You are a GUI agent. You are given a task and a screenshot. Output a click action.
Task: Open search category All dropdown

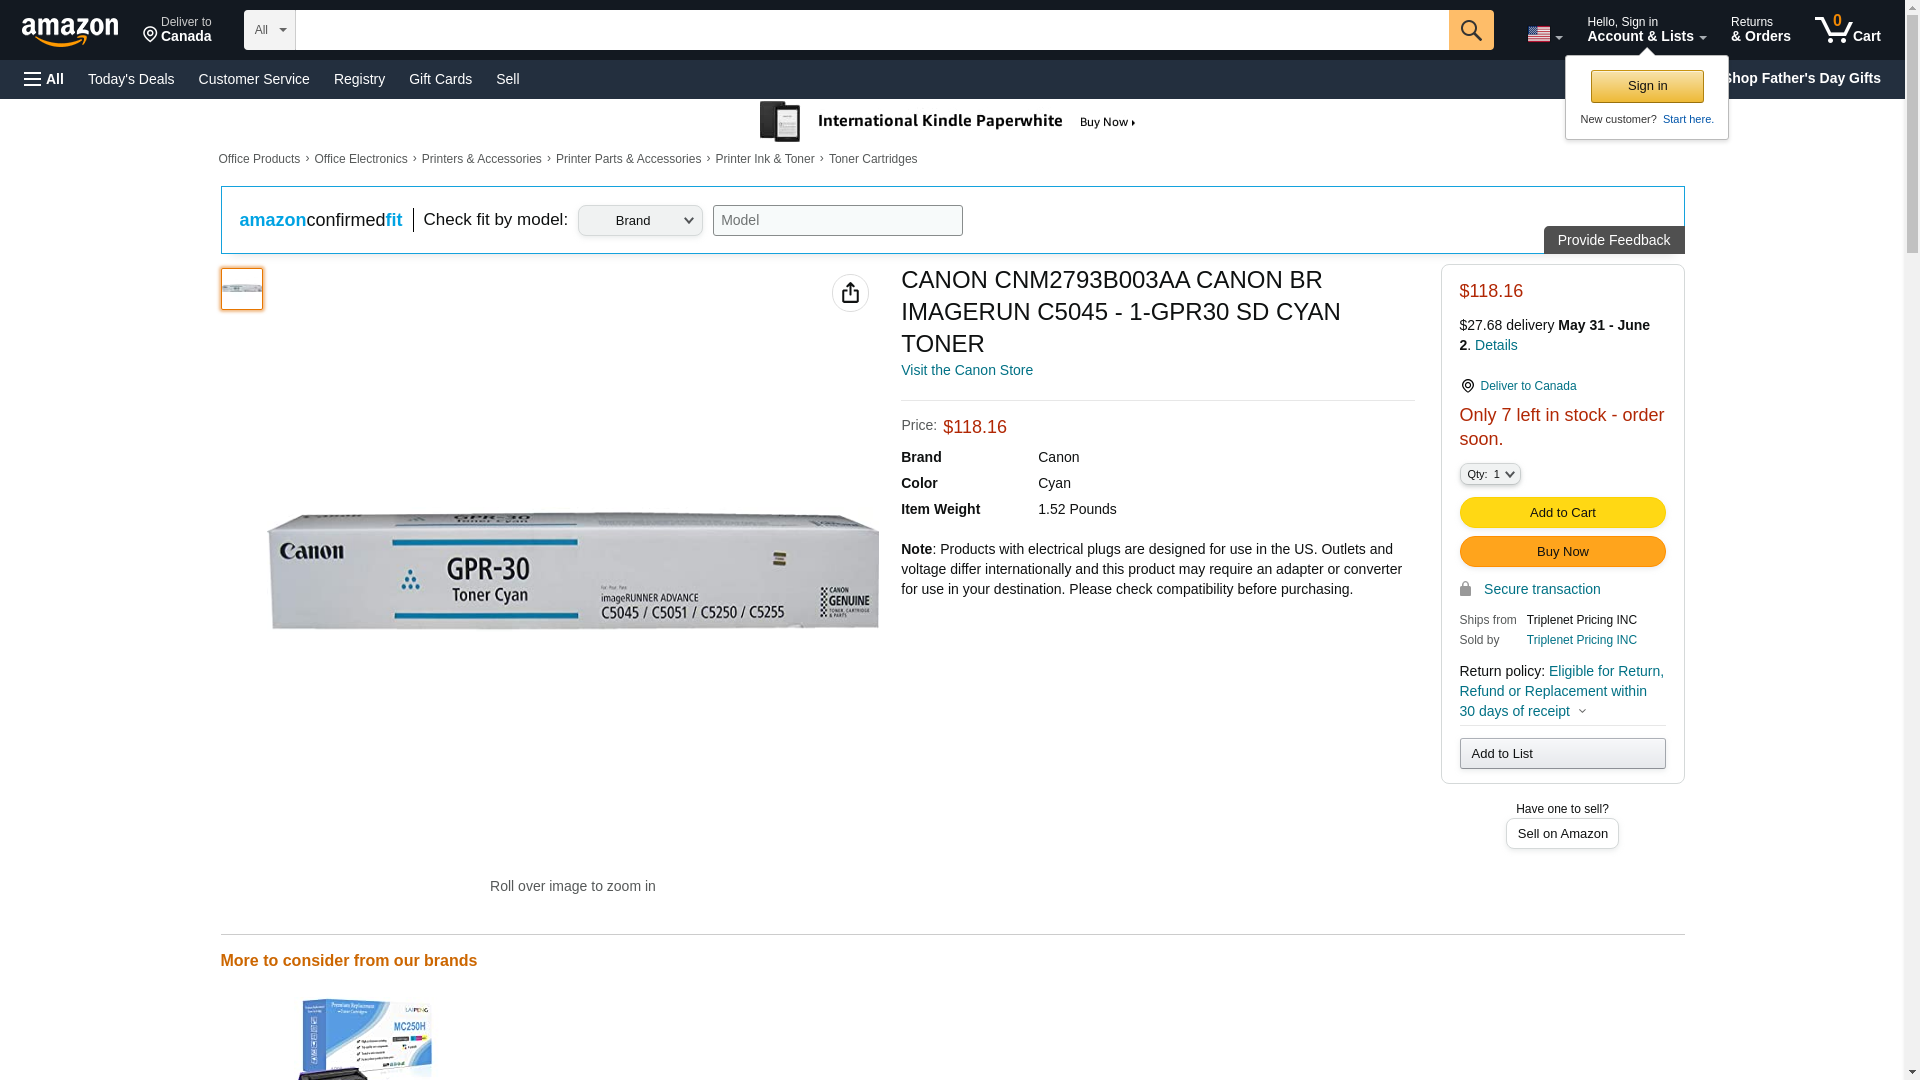pos(269,30)
